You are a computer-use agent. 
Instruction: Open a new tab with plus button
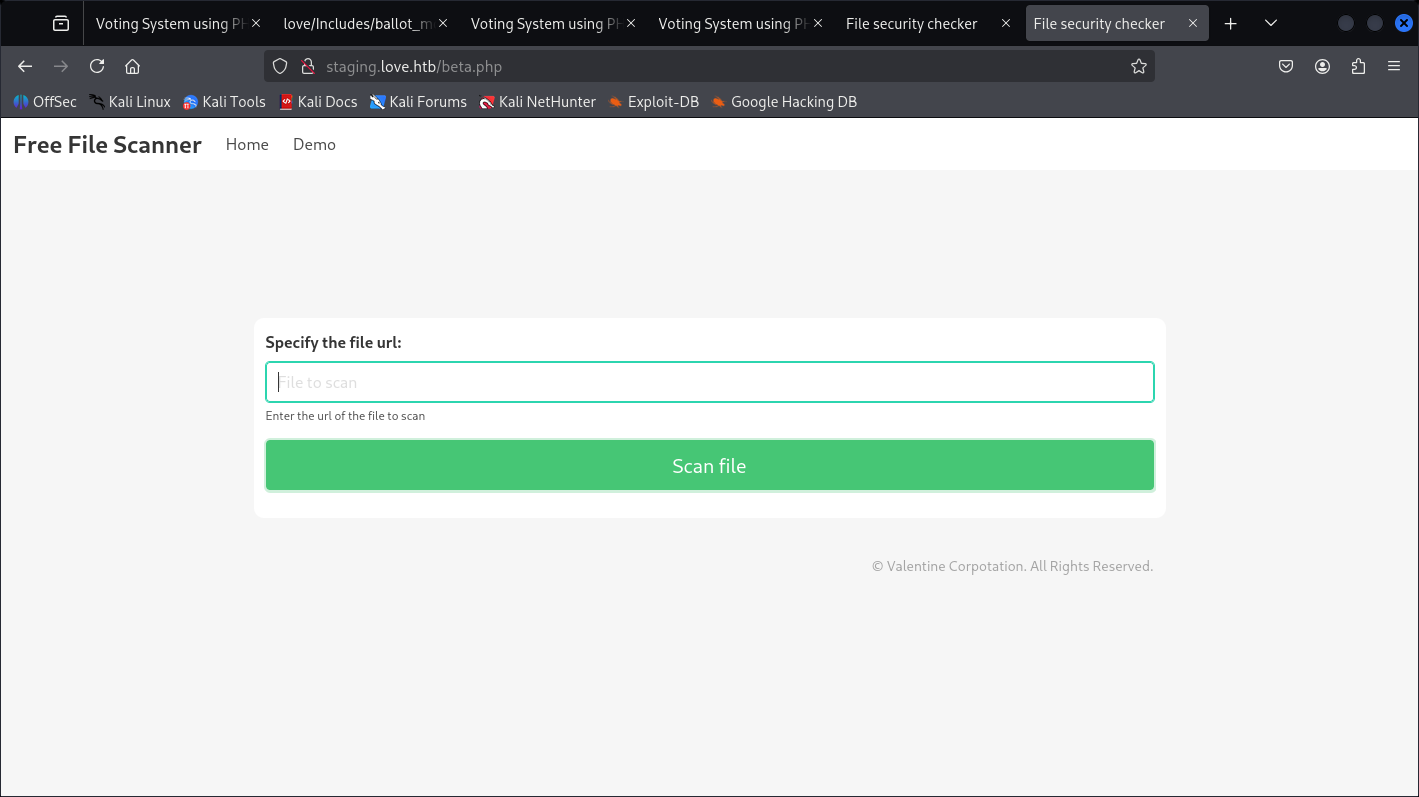click(1231, 23)
